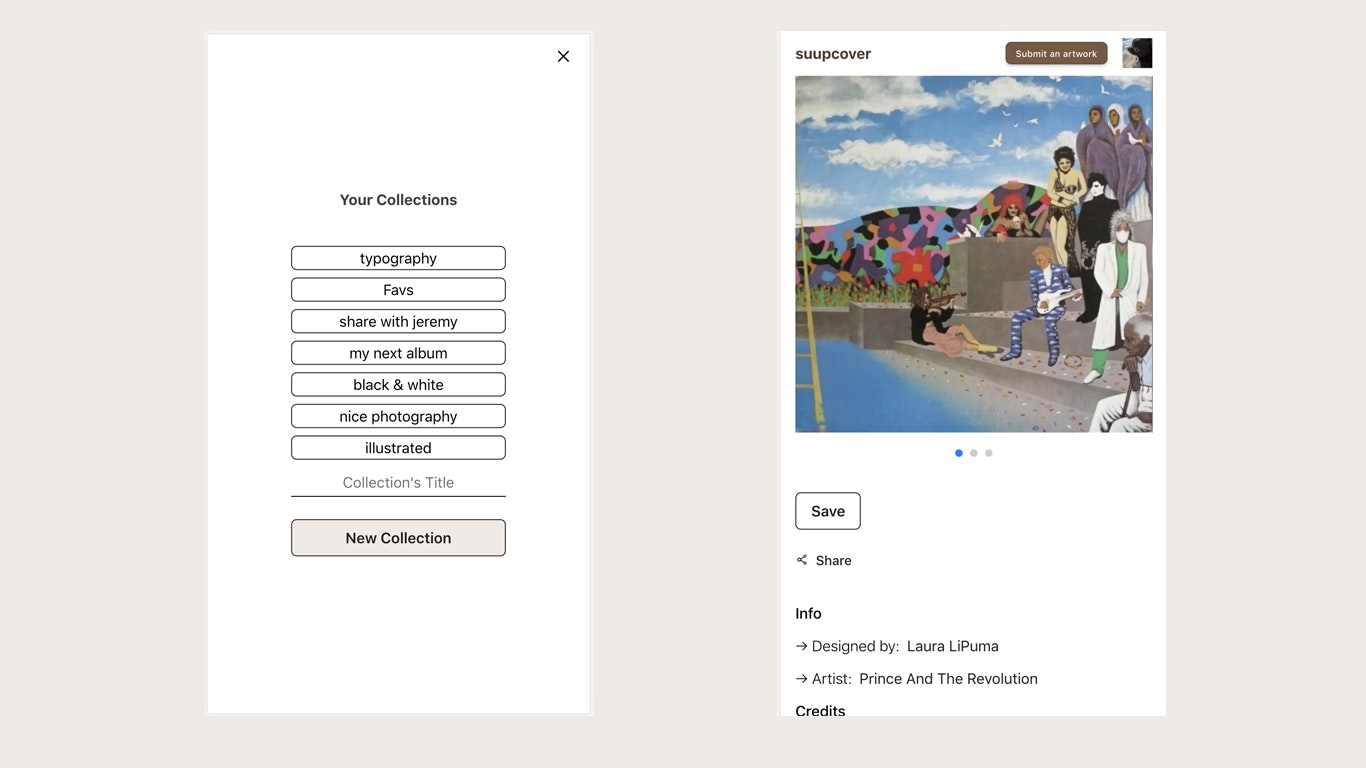Viewport: 1366px width, 768px height.
Task: Select the Favs collection
Action: [398, 290]
